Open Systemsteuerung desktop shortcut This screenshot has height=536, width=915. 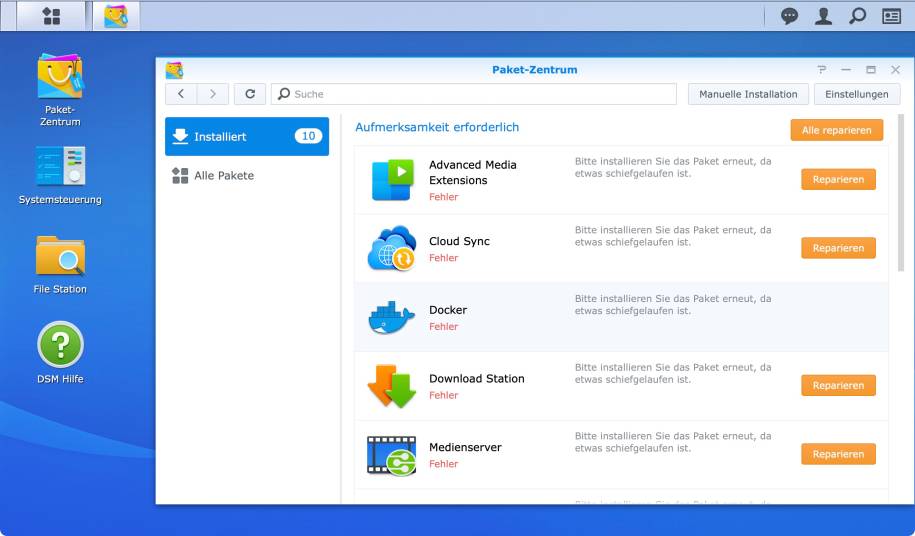coord(60,176)
